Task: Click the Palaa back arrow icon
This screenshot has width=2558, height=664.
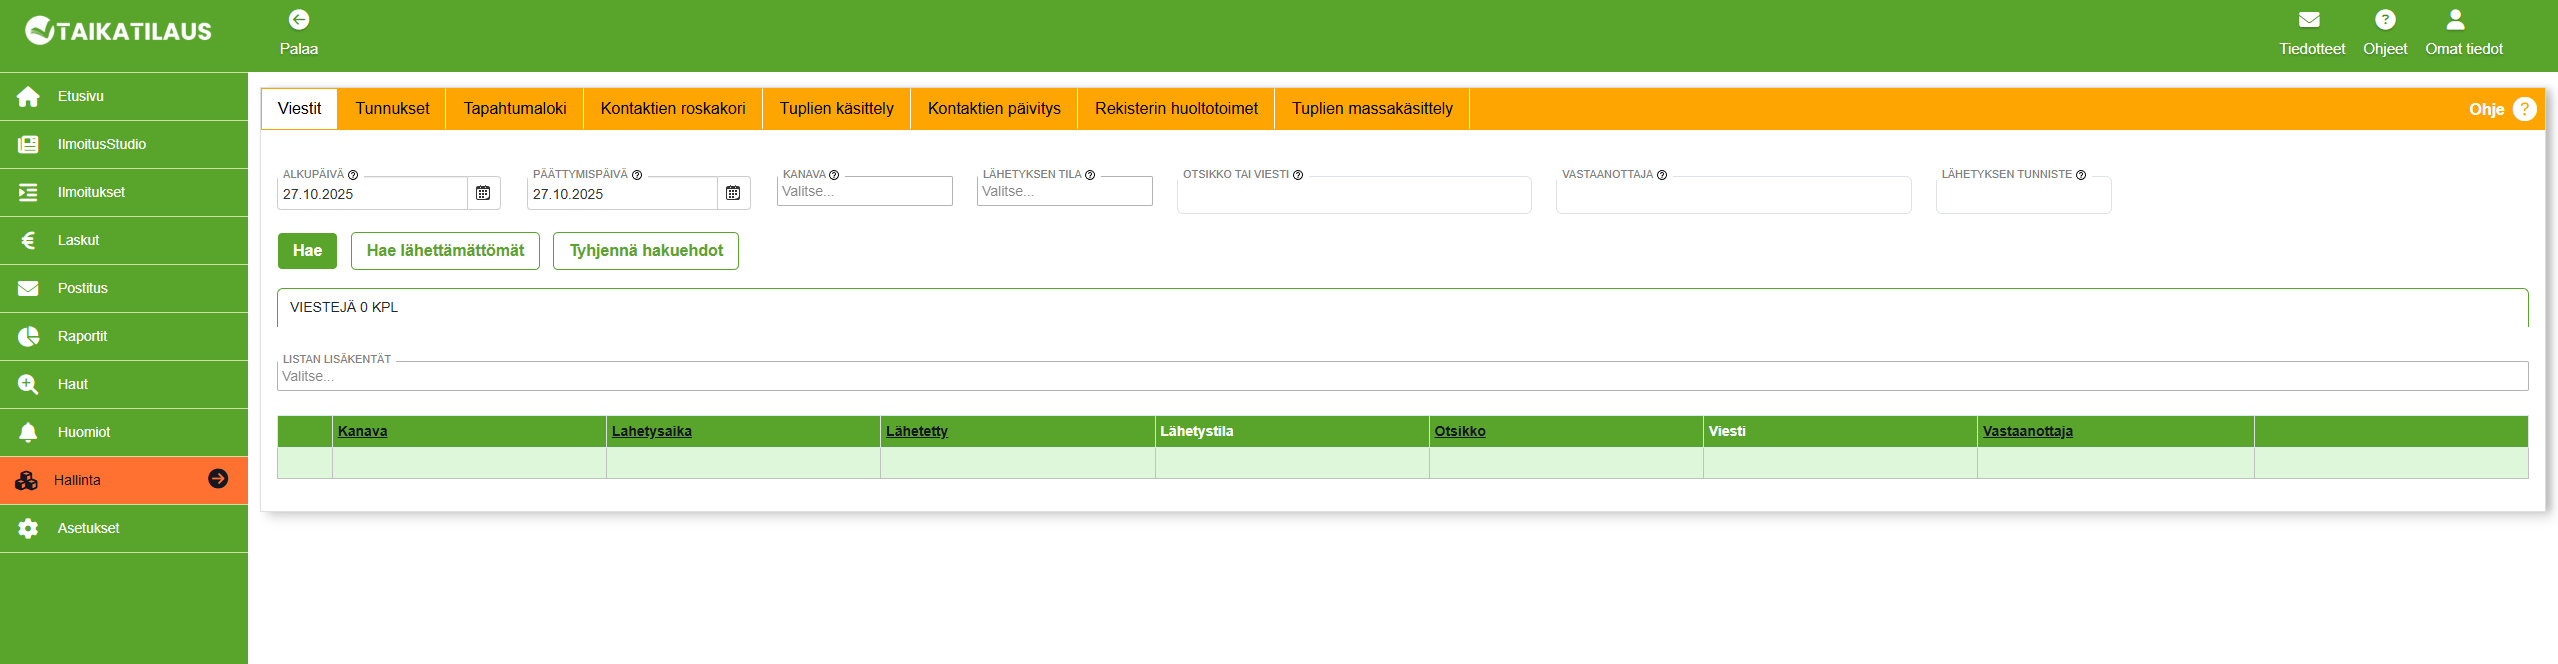Action: pos(298,20)
